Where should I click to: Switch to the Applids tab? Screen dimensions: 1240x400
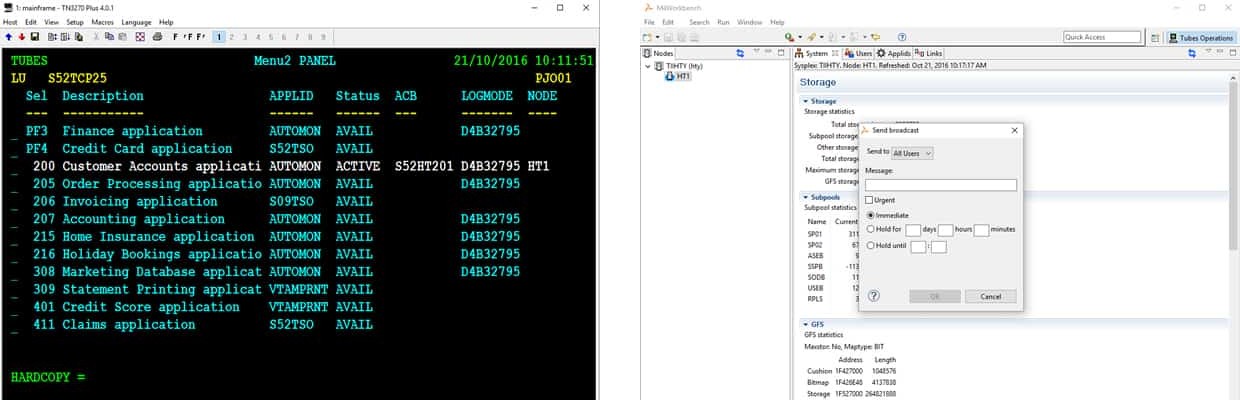click(893, 53)
